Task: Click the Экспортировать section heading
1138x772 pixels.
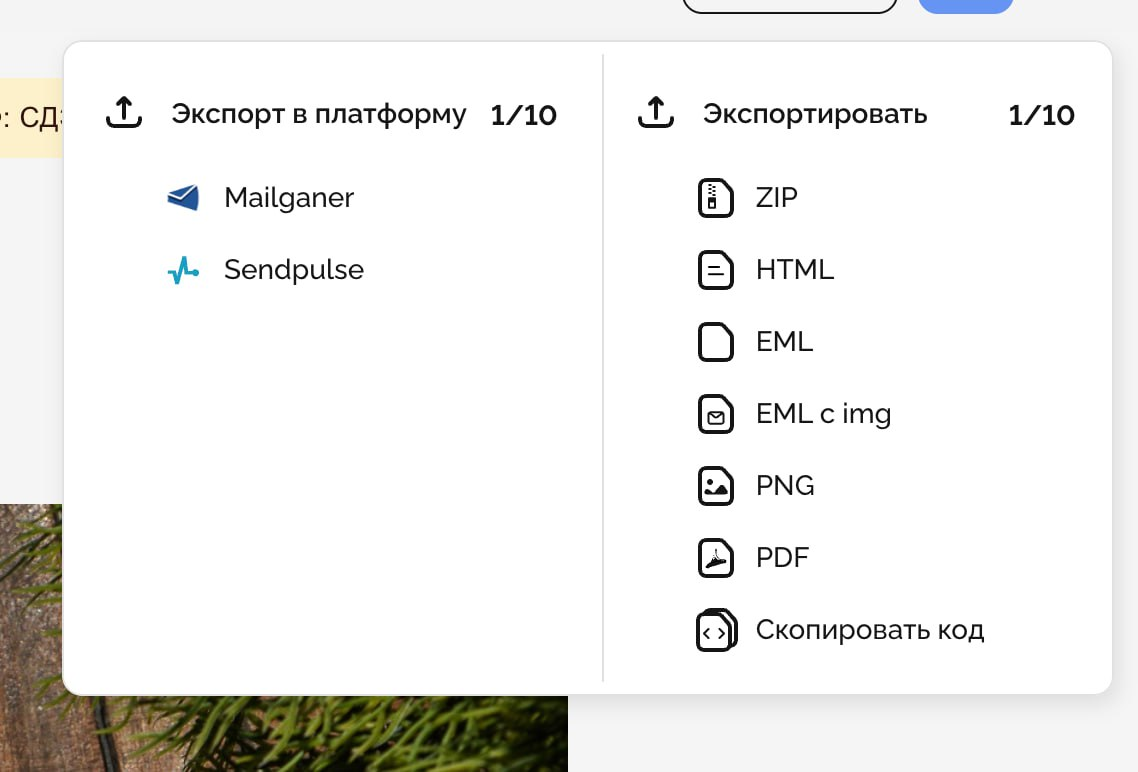Action: click(815, 115)
